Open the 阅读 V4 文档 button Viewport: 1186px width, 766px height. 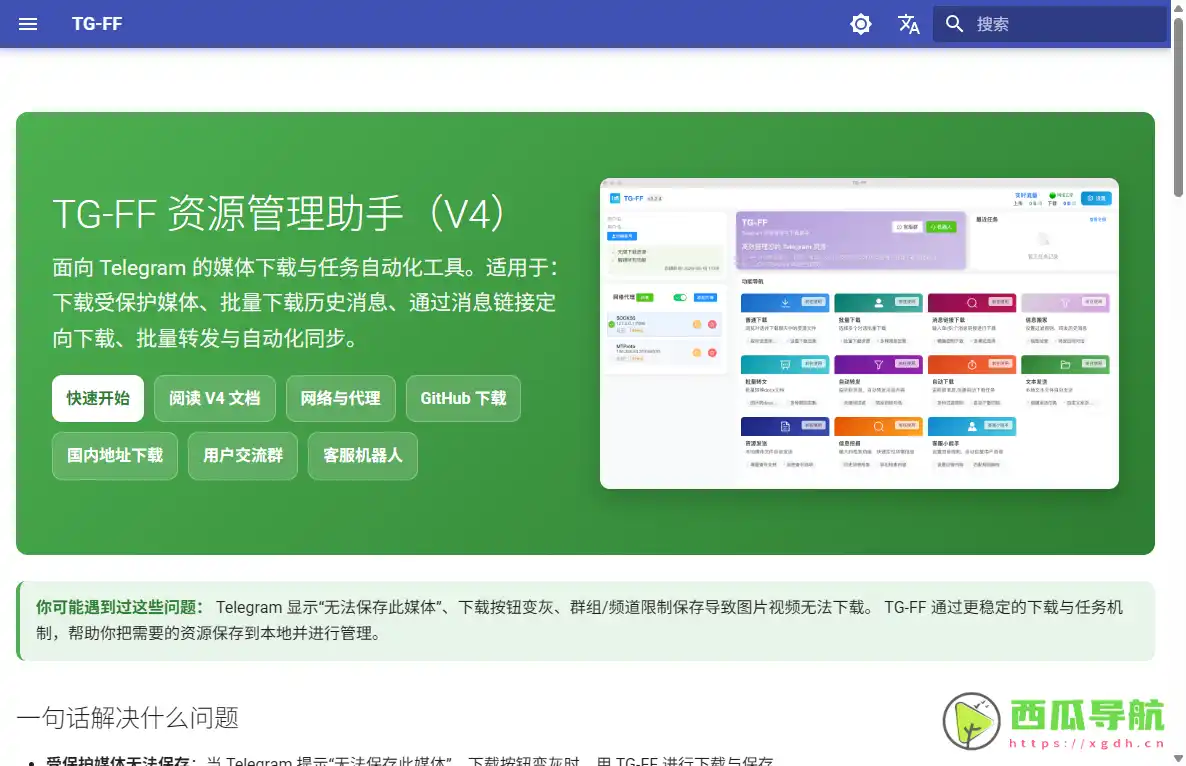[215, 399]
